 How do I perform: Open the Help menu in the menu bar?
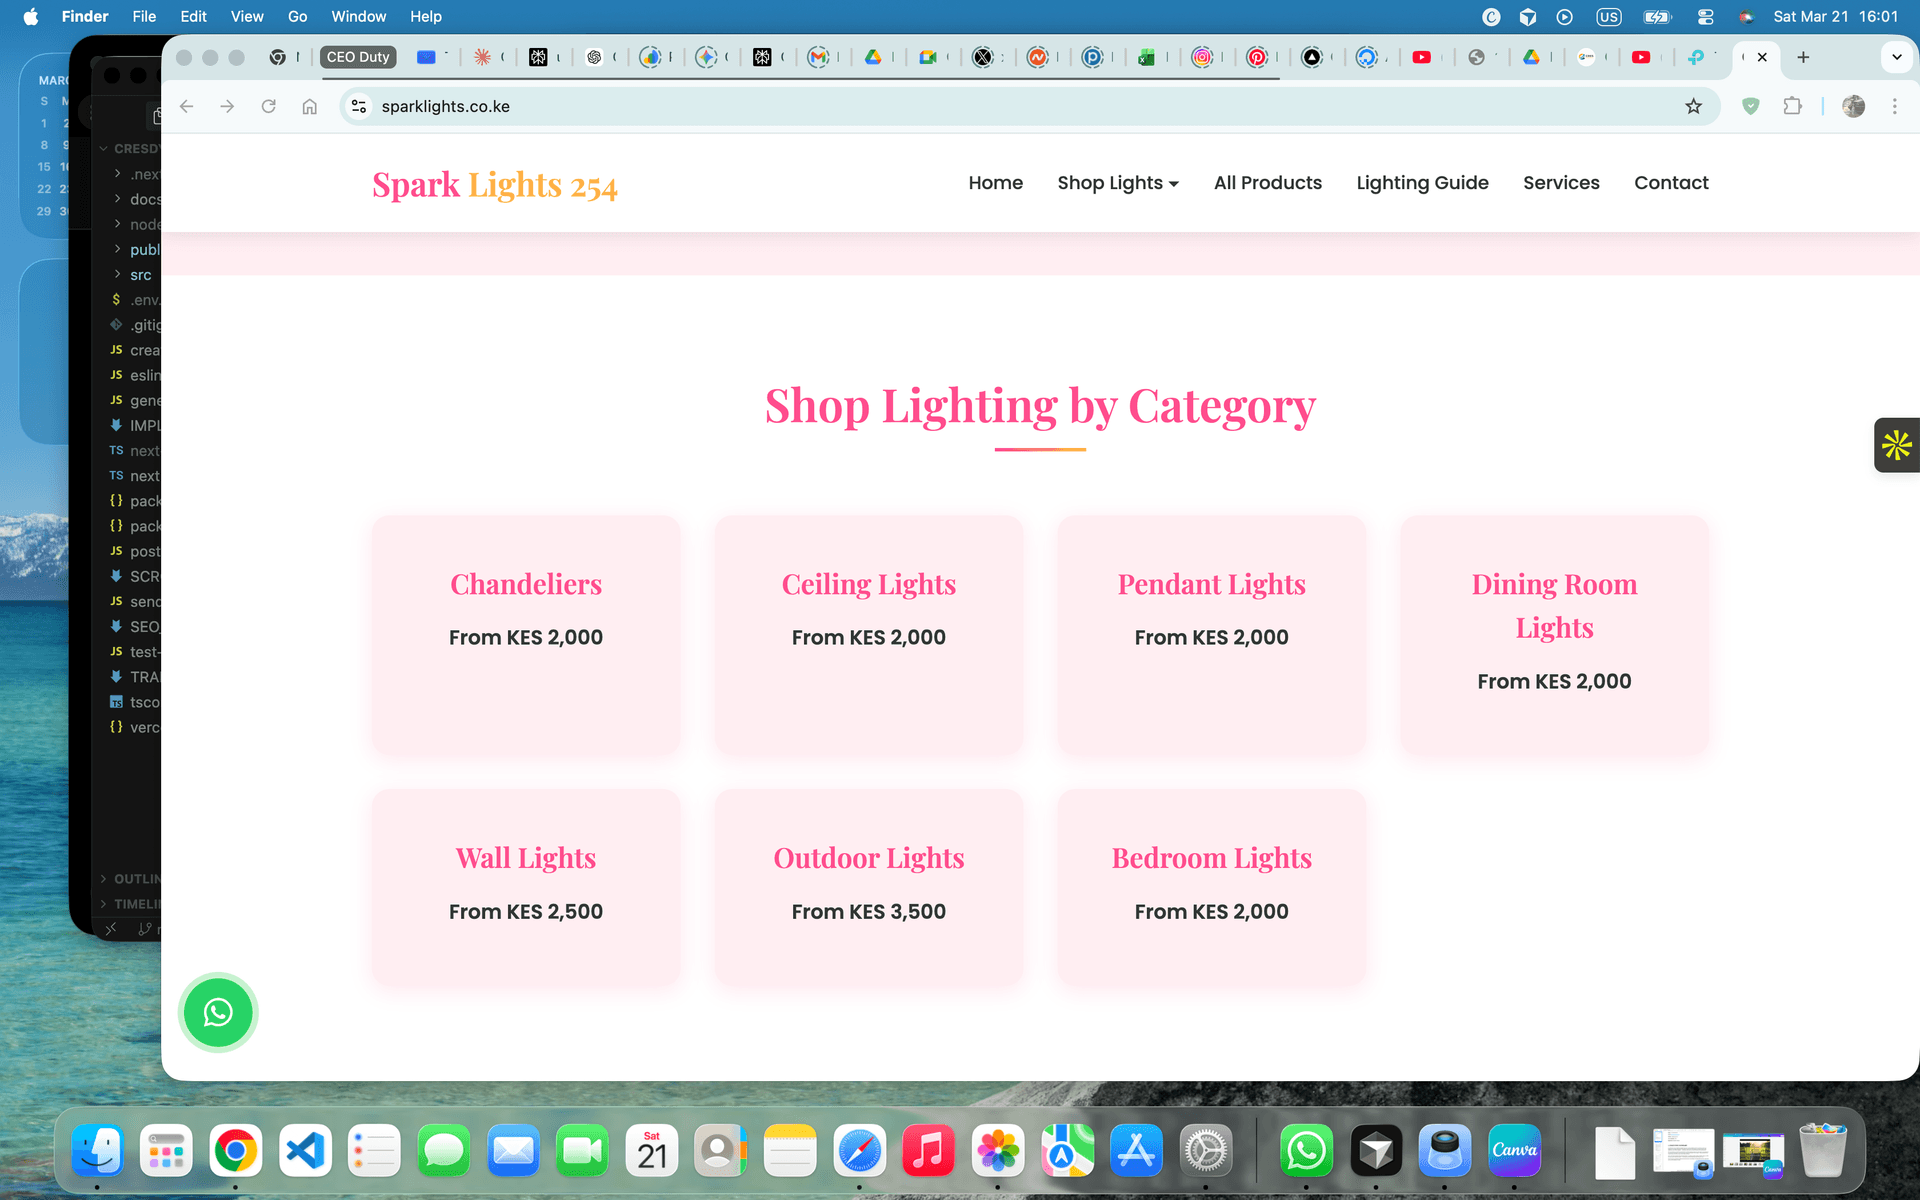(426, 16)
